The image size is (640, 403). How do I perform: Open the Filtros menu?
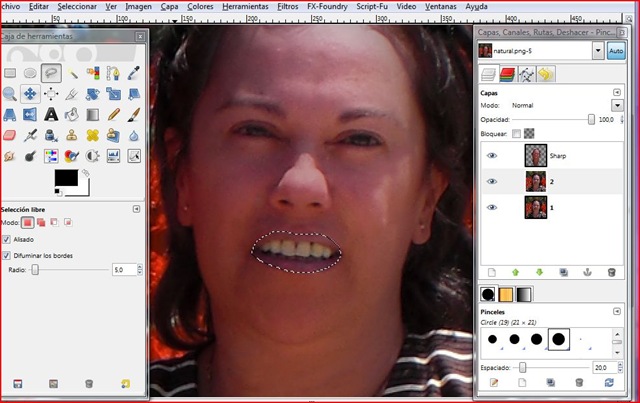[x=288, y=7]
